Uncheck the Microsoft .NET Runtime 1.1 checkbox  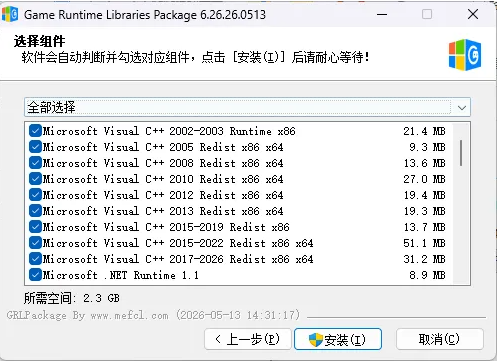click(x=35, y=275)
